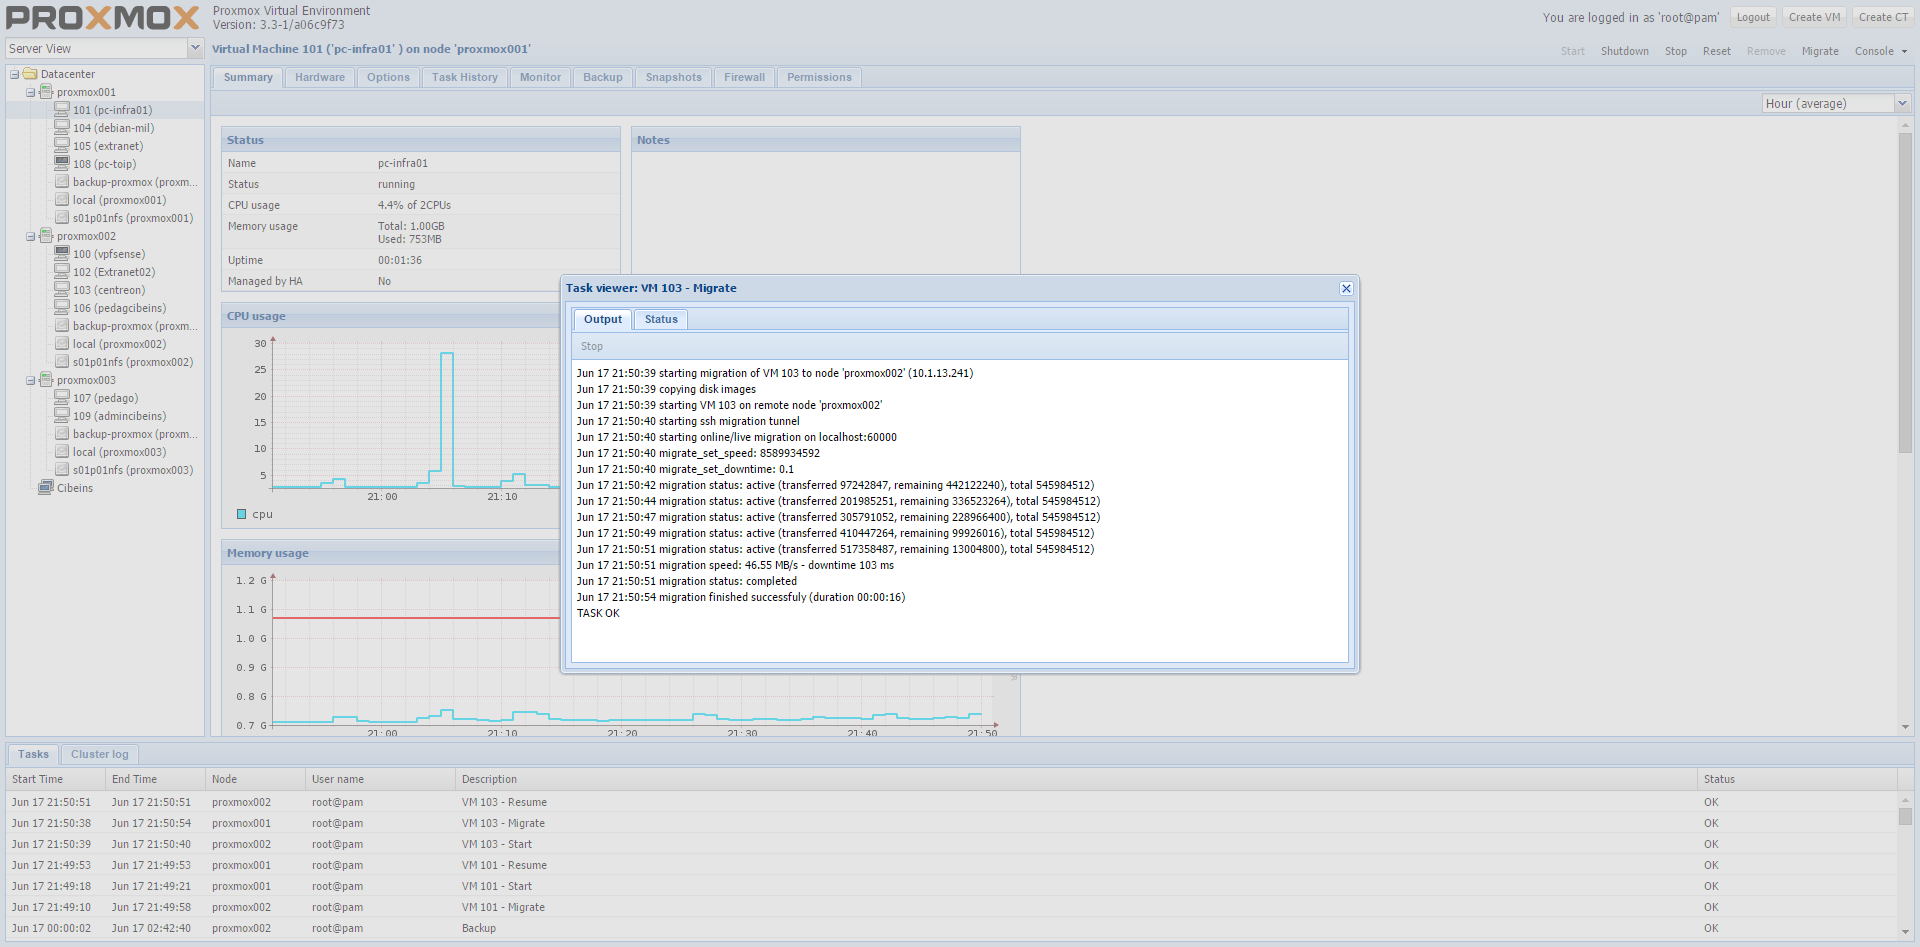1920x947 pixels.
Task: Click the 109 (admincibeins) VM icon
Action: [x=62, y=416]
